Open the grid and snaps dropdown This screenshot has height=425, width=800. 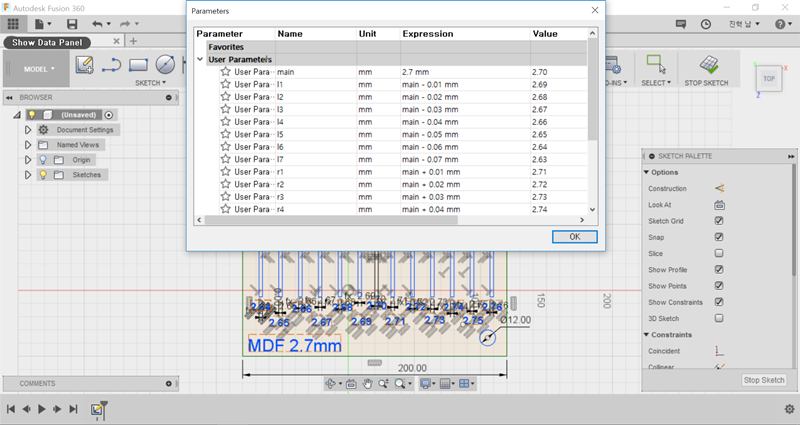446,384
